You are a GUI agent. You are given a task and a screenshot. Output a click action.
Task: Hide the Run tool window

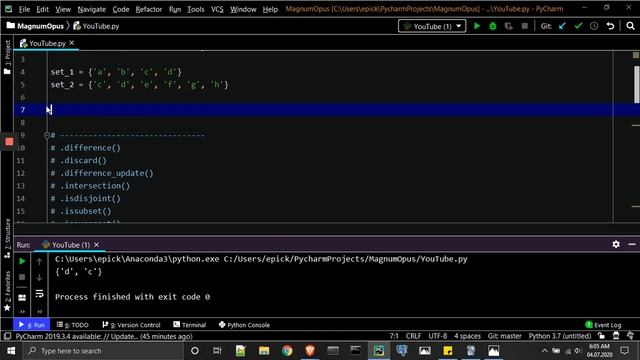[632, 244]
